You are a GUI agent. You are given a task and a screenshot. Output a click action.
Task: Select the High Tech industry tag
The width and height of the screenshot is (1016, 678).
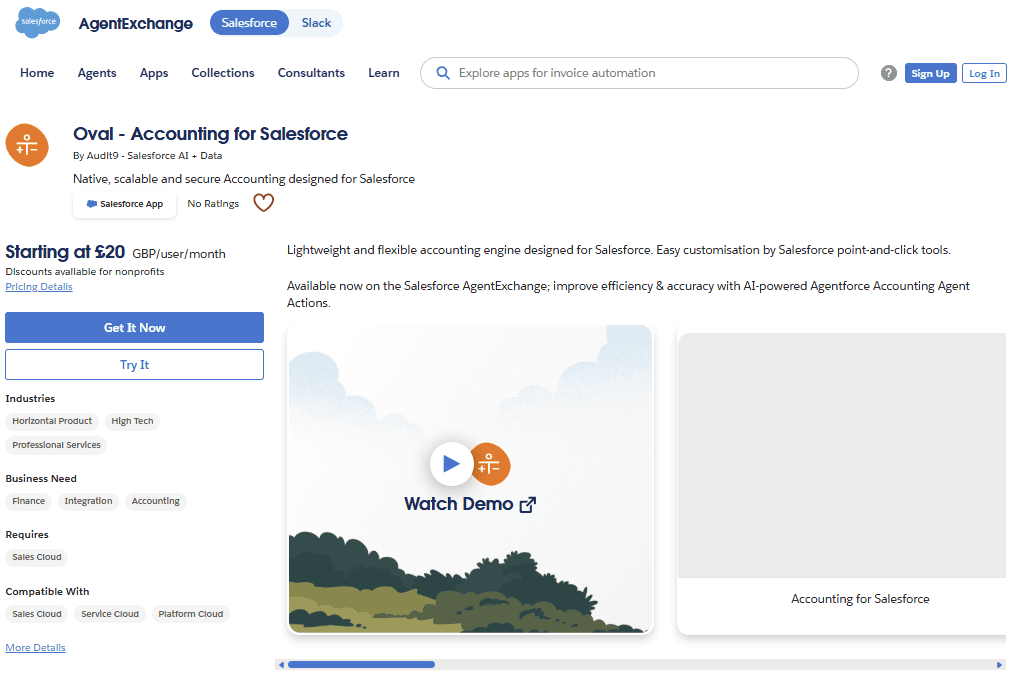[132, 421]
